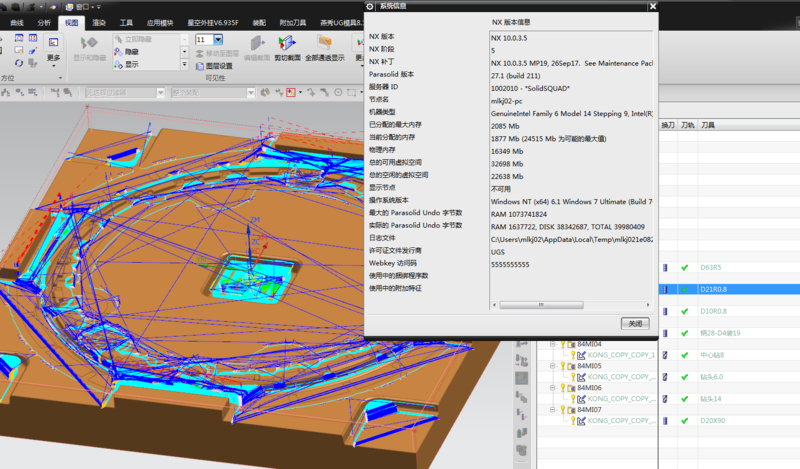Click the green checkmark beside D63R5
The image size is (800, 469).
pyautogui.click(x=685, y=268)
